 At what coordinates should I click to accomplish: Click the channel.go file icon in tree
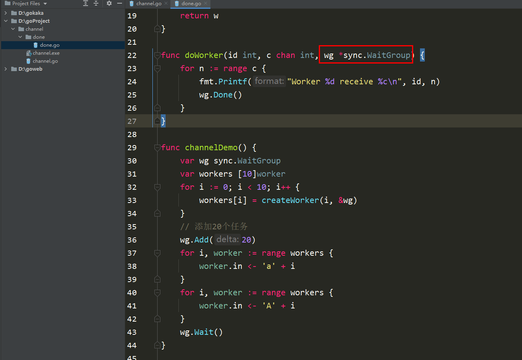coord(28,61)
